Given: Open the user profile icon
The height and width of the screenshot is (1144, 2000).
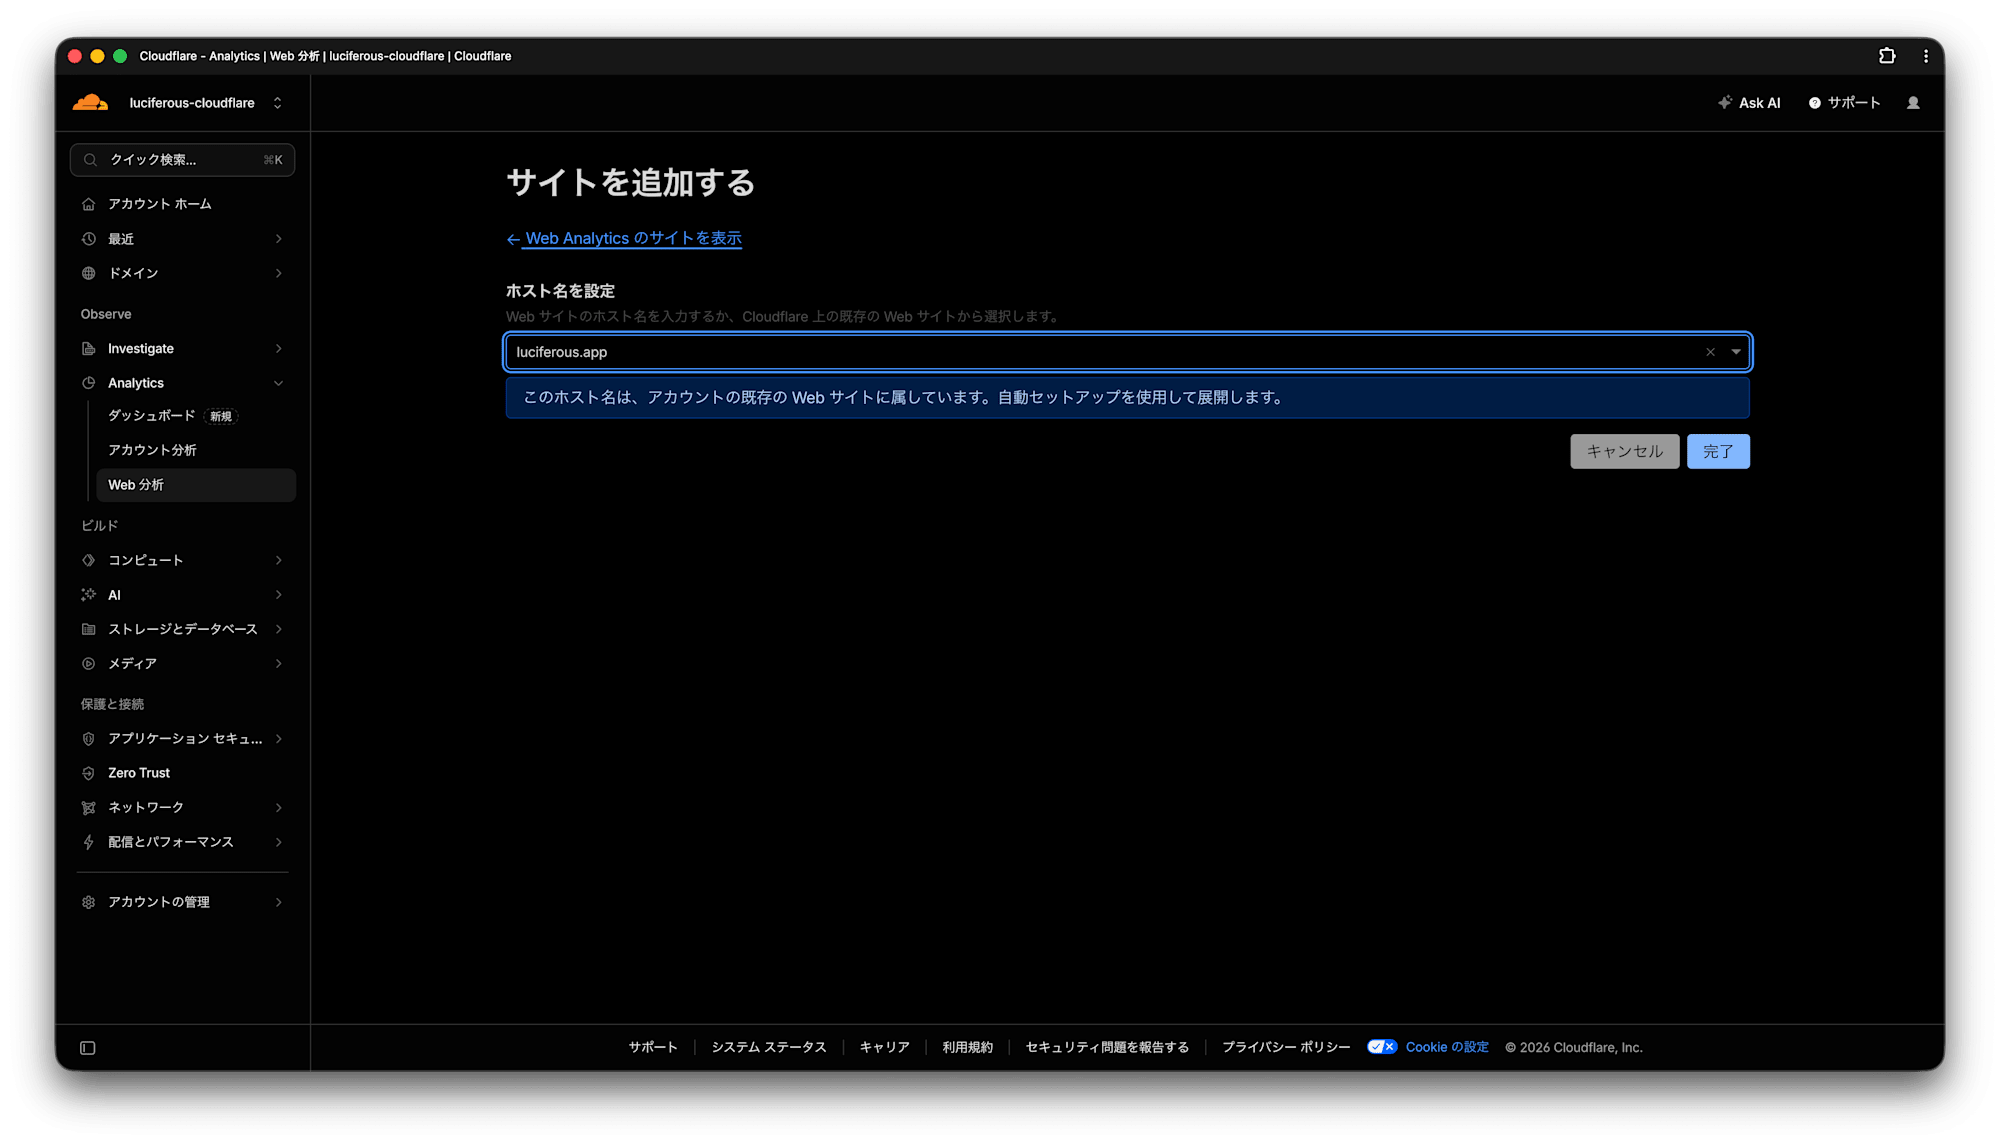Looking at the screenshot, I should (x=1913, y=103).
